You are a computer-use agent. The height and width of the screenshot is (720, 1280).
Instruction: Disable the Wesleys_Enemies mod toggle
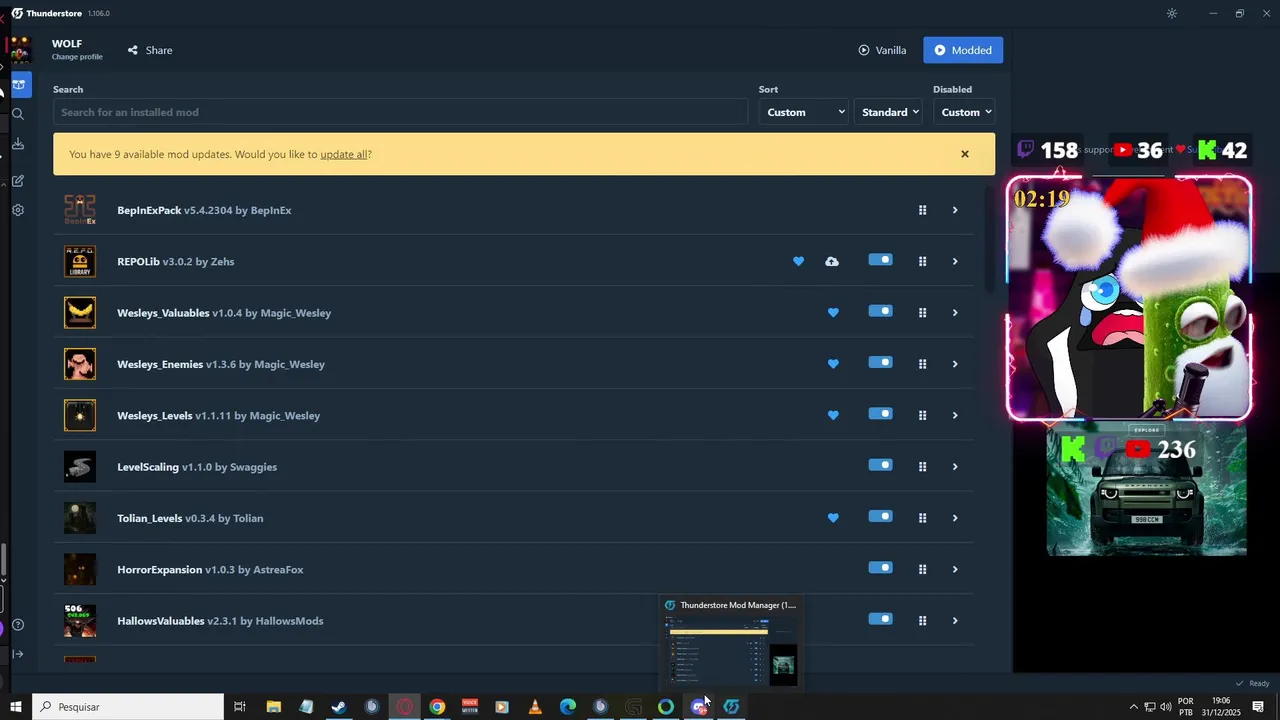coord(880,362)
